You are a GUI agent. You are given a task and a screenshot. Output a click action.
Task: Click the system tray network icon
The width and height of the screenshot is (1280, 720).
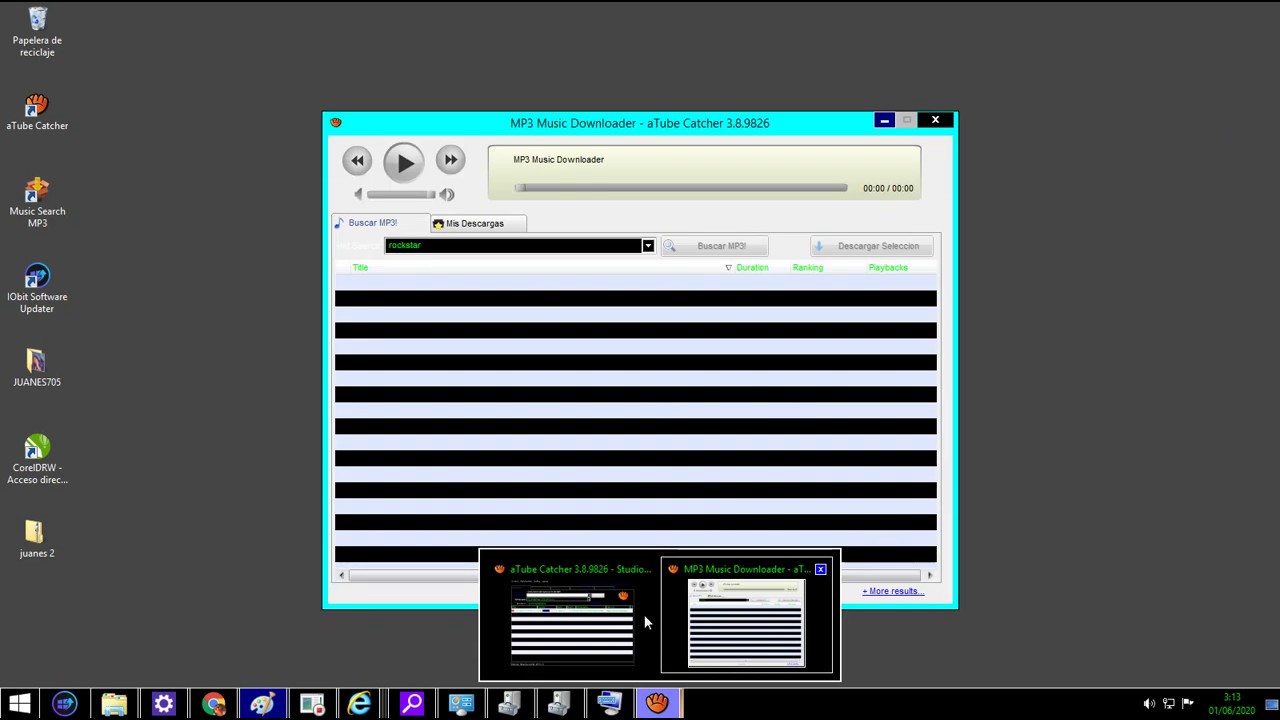[1169, 704]
